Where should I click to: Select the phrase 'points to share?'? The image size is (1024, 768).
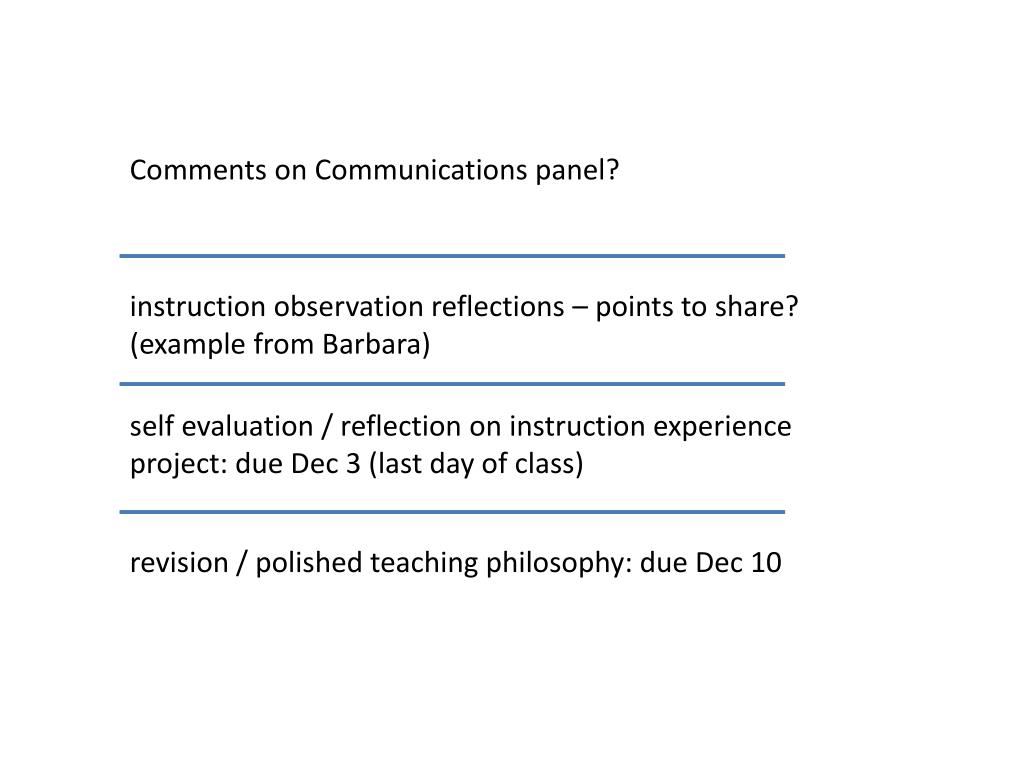pos(697,308)
